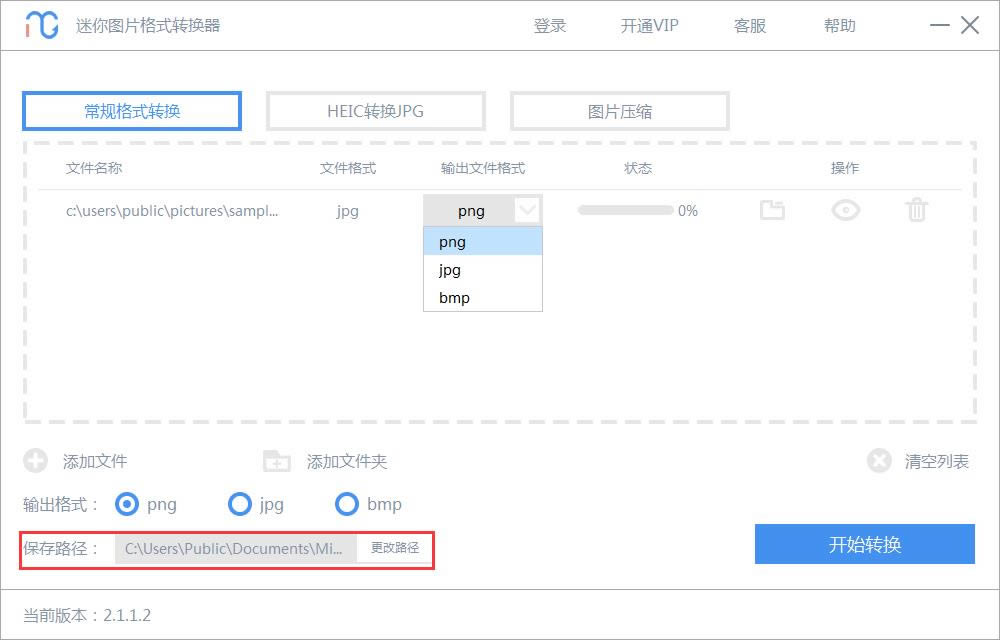This screenshot has height=640, width=1000.
Task: Click the 当前版本：2.1.1.2 version text
Action: point(87,615)
